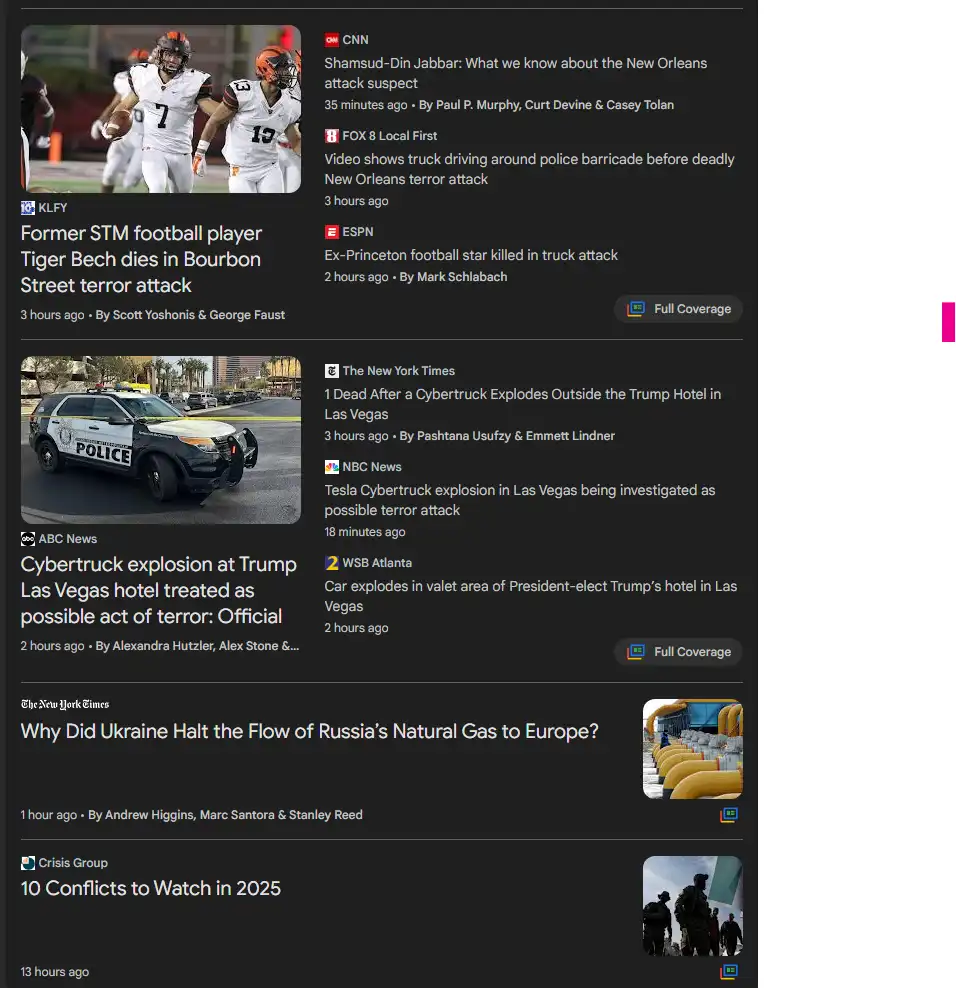This screenshot has width=956, height=988.
Task: Click 'WSB Atlanta' source name text
Action: 377,563
